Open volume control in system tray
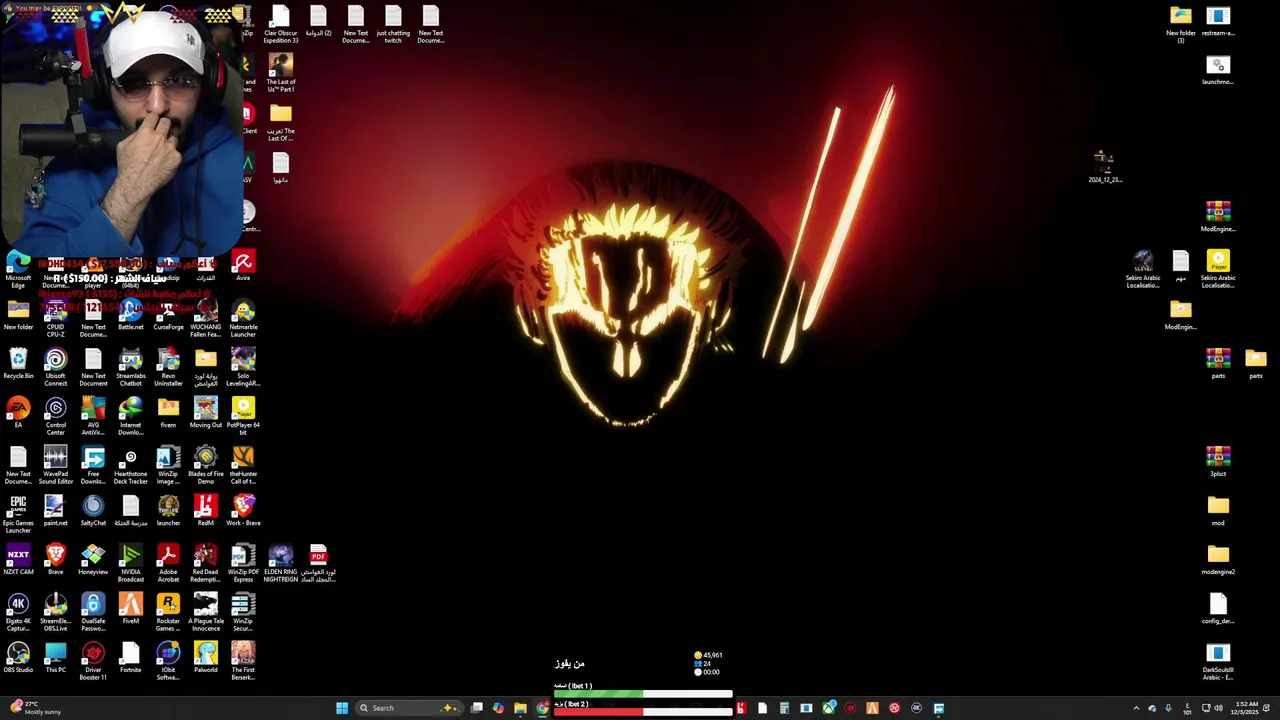Image resolution: width=1280 pixels, height=720 pixels. click(1218, 708)
